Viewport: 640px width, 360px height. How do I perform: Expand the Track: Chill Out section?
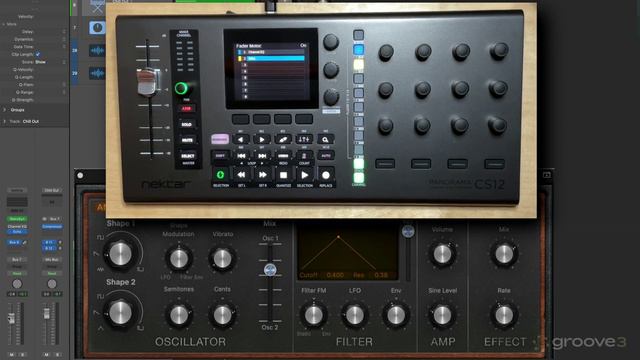(x=4, y=121)
